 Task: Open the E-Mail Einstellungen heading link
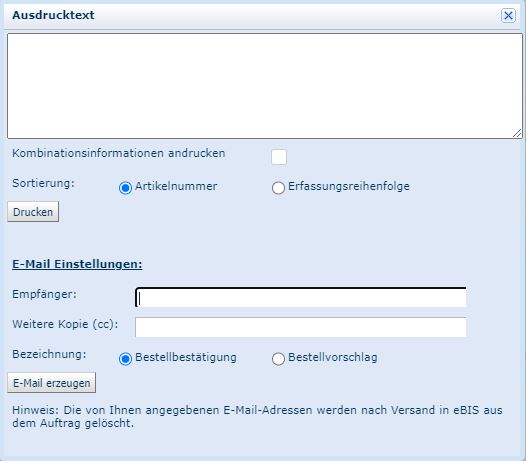coord(77,264)
